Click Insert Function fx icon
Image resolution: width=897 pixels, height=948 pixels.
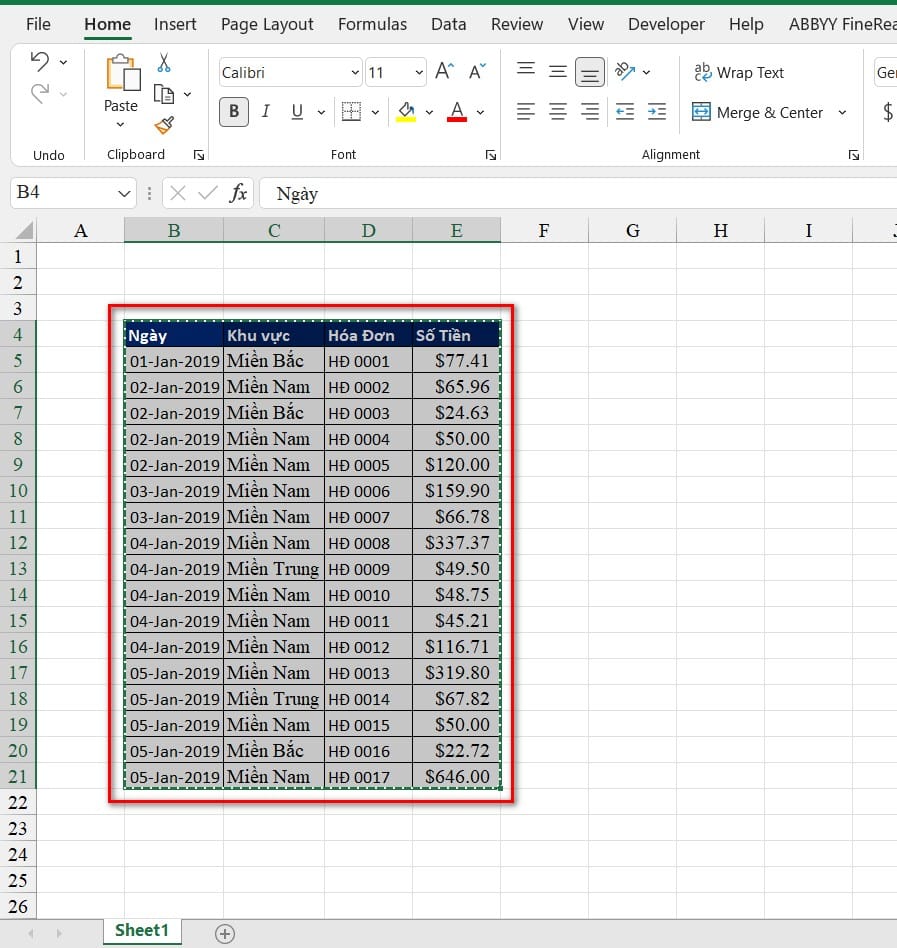238,193
